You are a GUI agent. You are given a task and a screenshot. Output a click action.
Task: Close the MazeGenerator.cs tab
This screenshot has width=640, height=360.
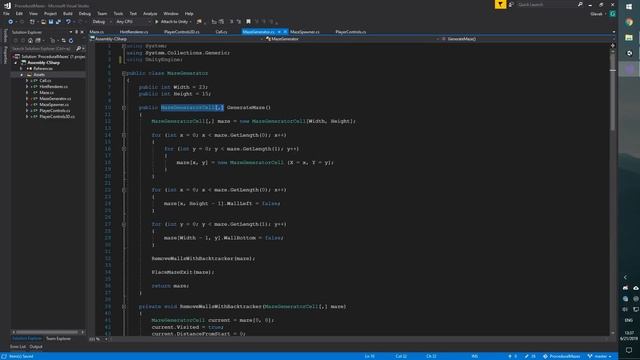pos(285,32)
